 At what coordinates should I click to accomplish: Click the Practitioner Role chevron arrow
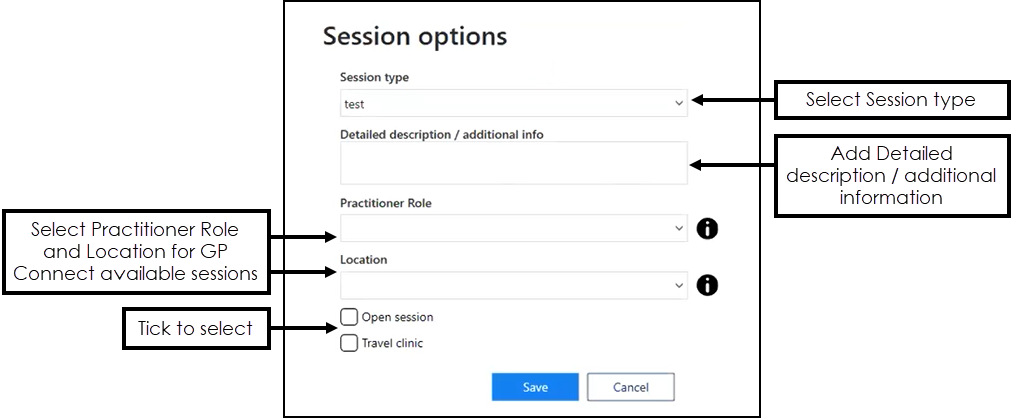(x=678, y=228)
